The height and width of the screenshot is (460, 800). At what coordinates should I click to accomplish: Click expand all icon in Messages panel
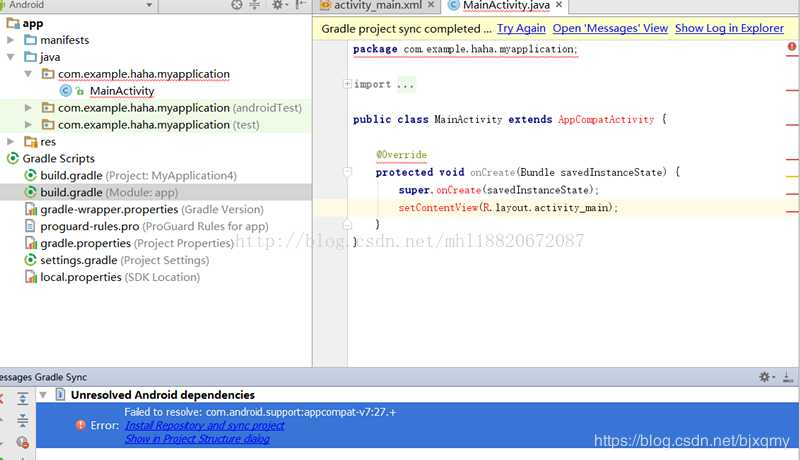point(22,398)
